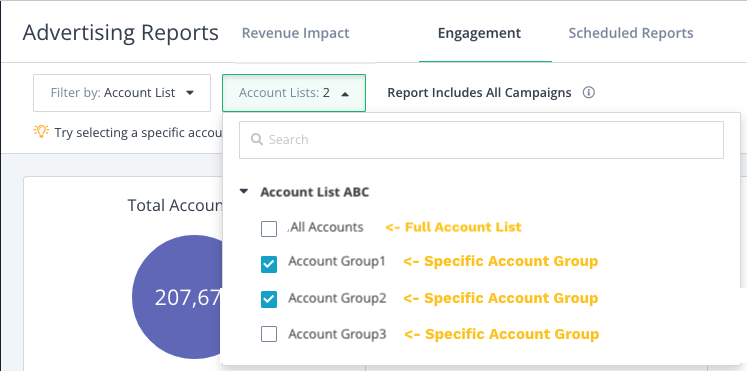Uncheck the Account Group2 checkbox
Screen dimensions: 747x371
coord(269,300)
